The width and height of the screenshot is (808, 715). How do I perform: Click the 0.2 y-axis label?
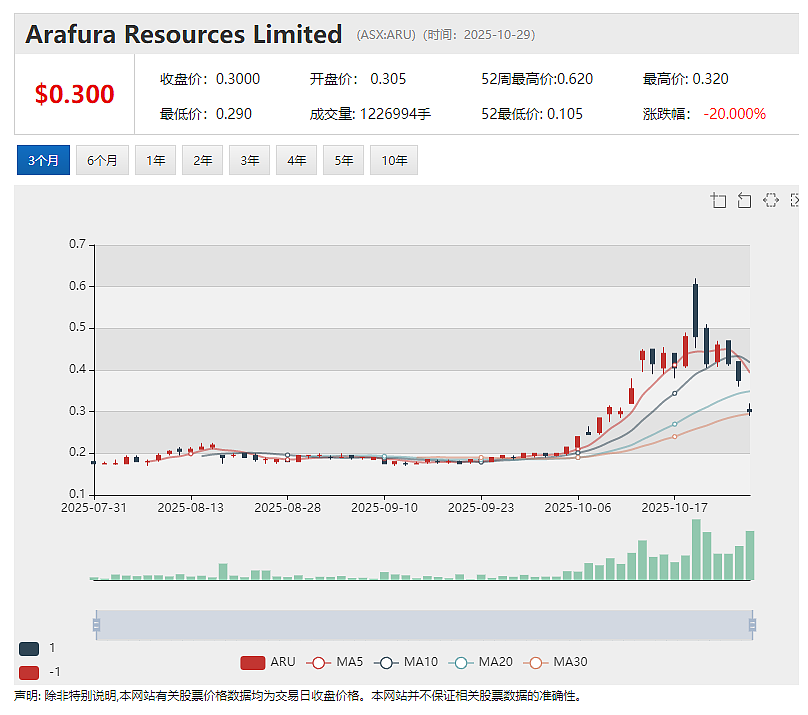77,452
